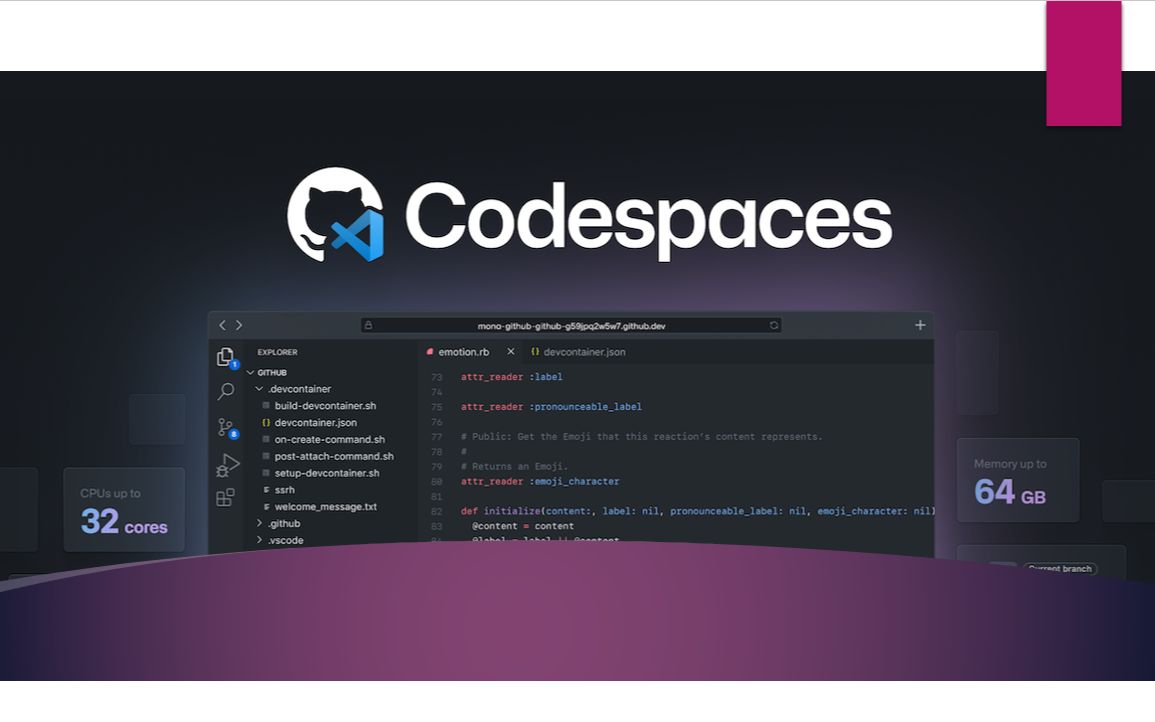Open Run and Debug icon in activity bar
The height and width of the screenshot is (722, 1155).
pyautogui.click(x=227, y=466)
